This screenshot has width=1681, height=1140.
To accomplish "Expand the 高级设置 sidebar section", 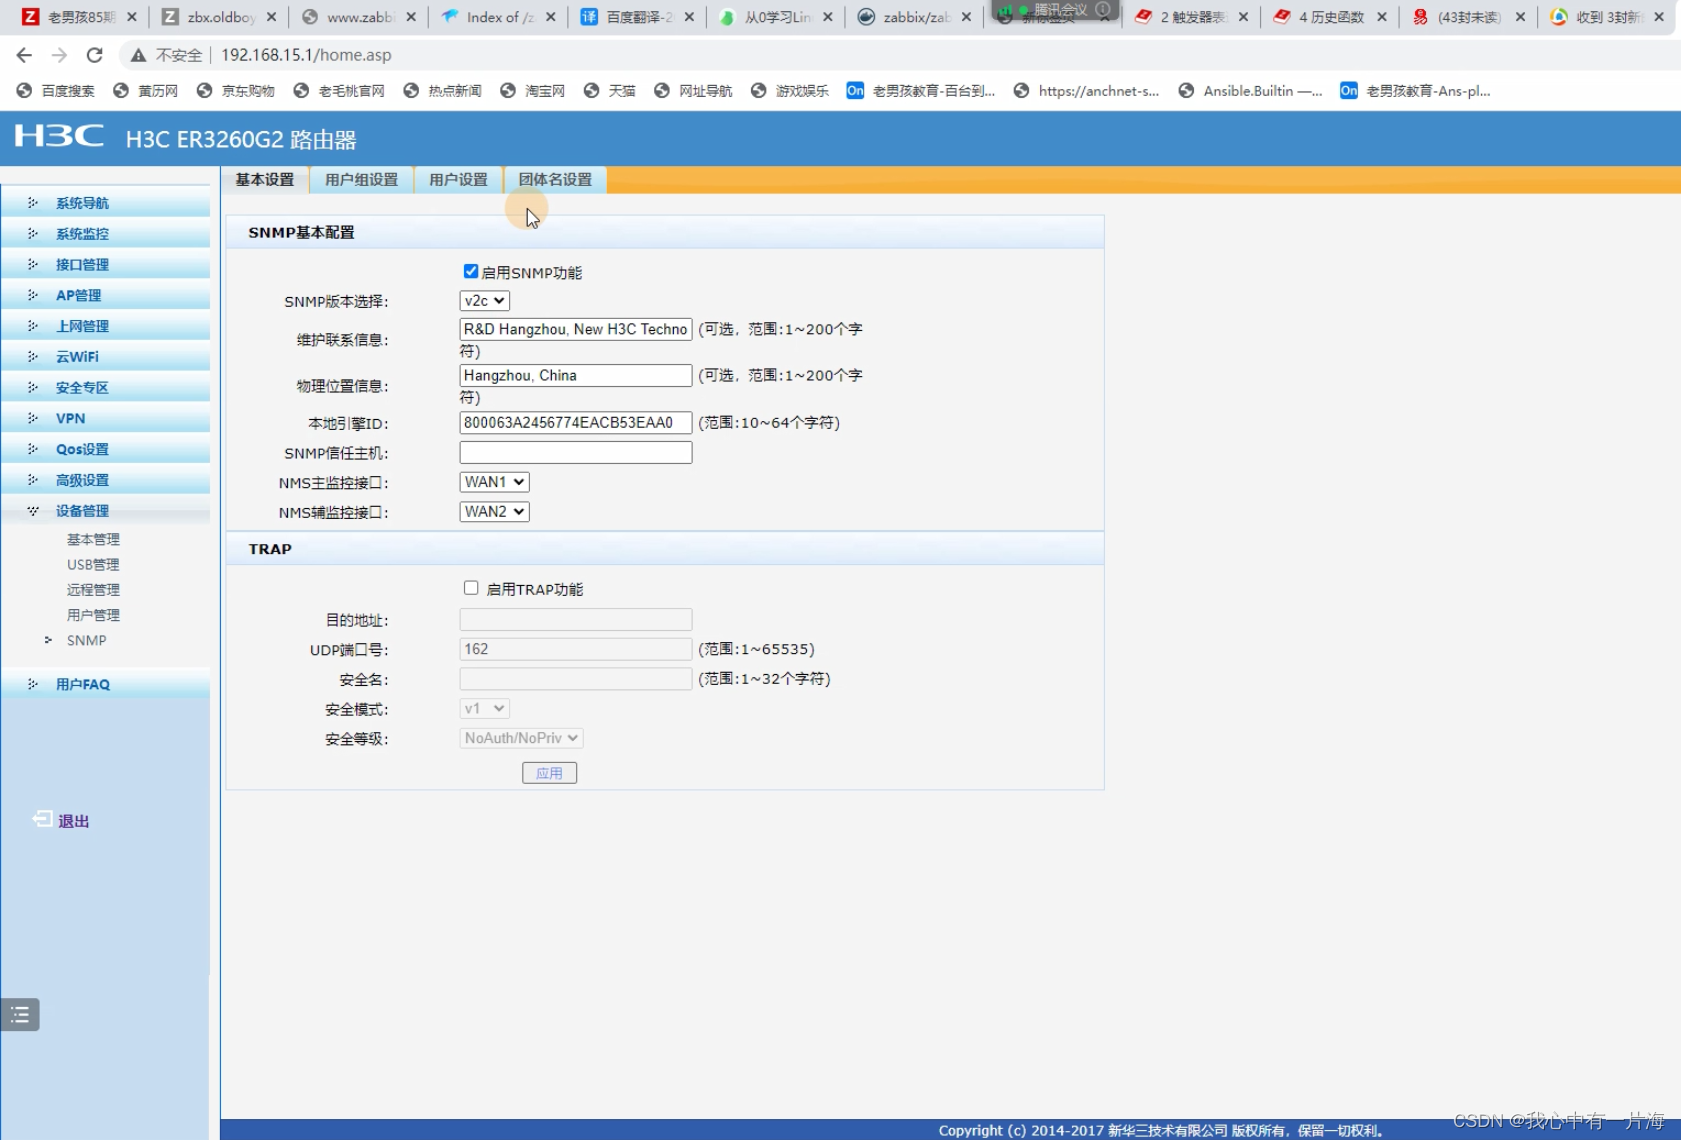I will coord(105,480).
